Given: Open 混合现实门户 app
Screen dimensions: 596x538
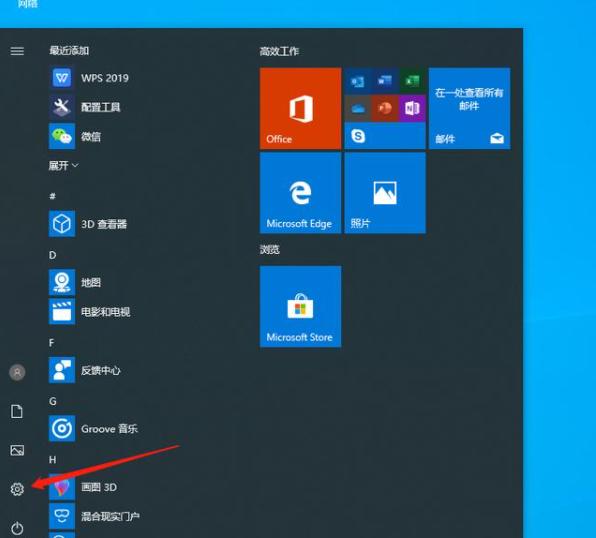Looking at the screenshot, I should pyautogui.click(x=95, y=516).
